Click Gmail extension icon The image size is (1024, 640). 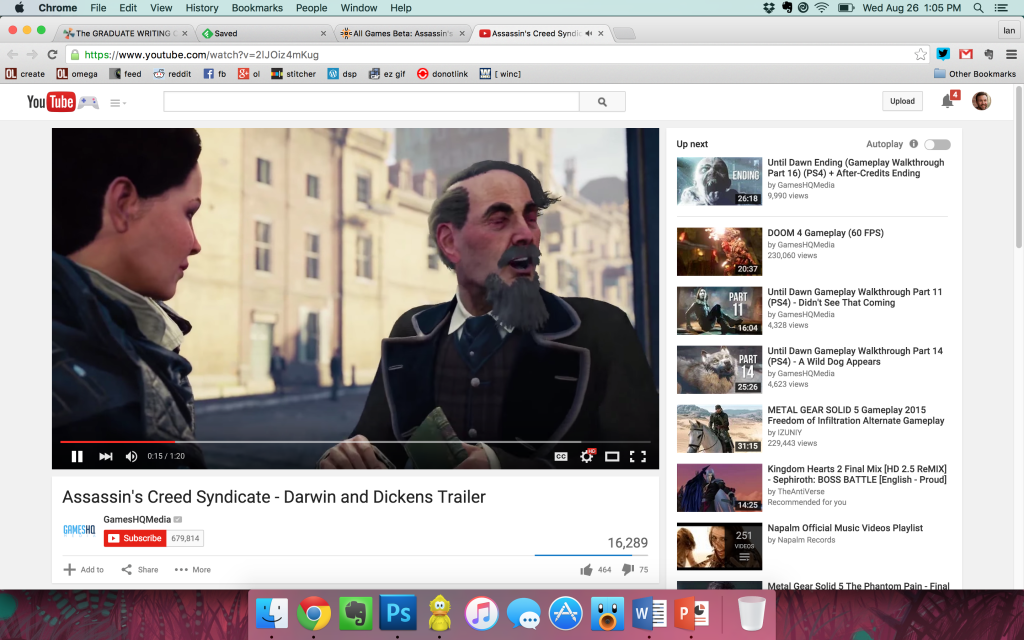point(966,54)
